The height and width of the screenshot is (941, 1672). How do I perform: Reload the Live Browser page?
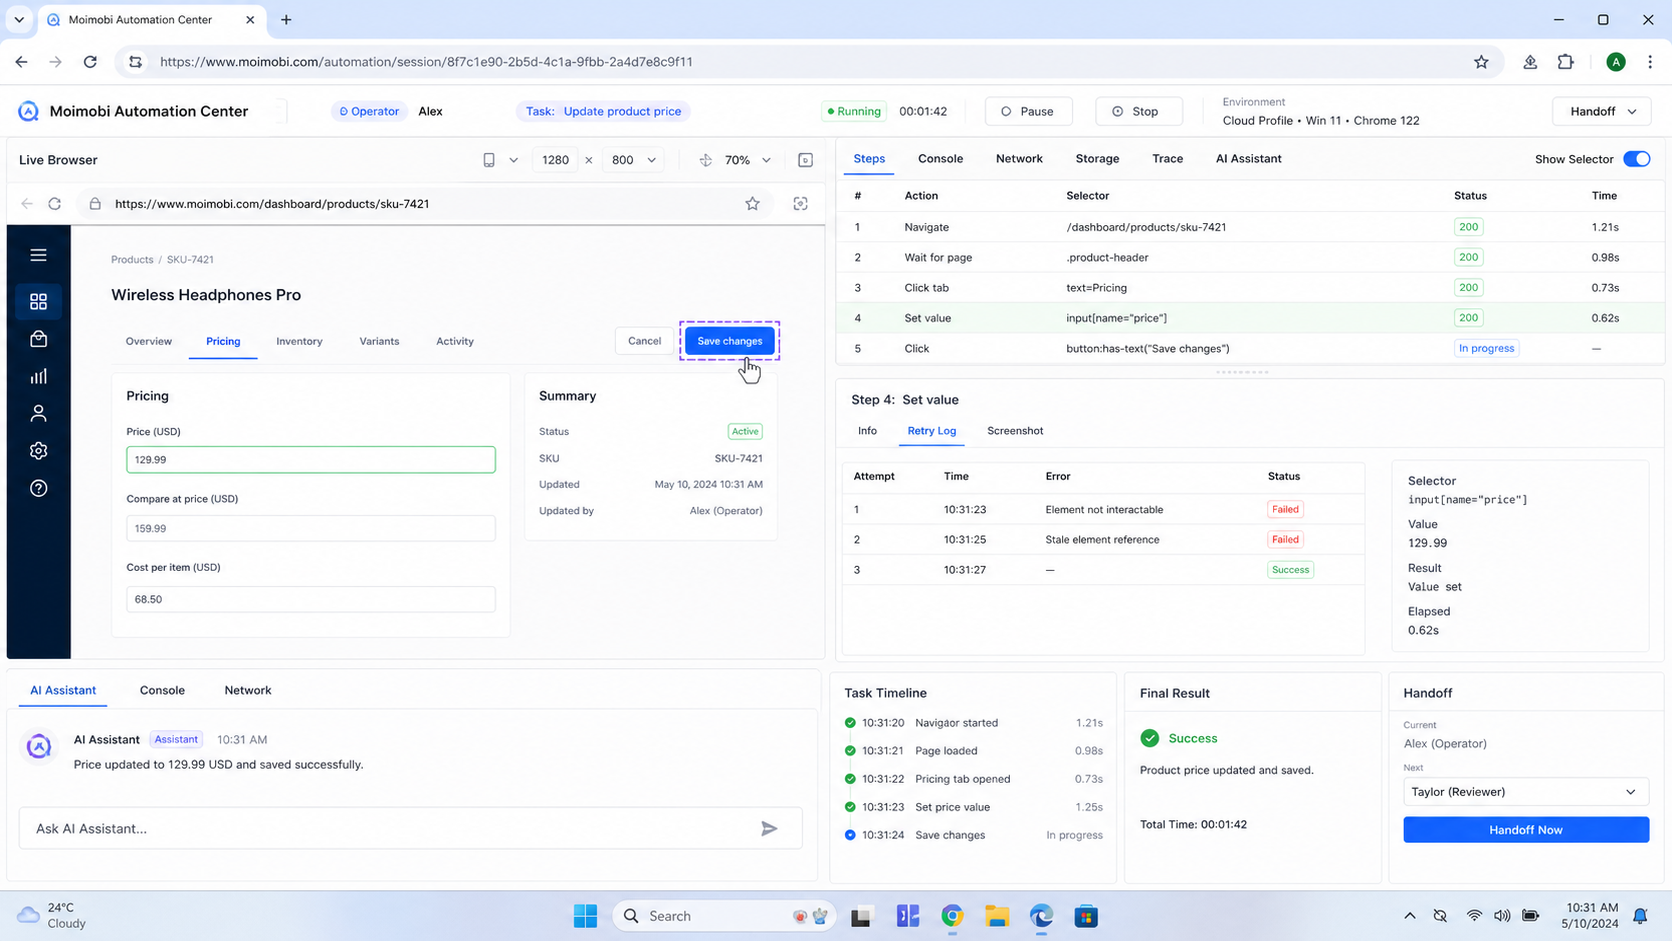[x=55, y=204]
